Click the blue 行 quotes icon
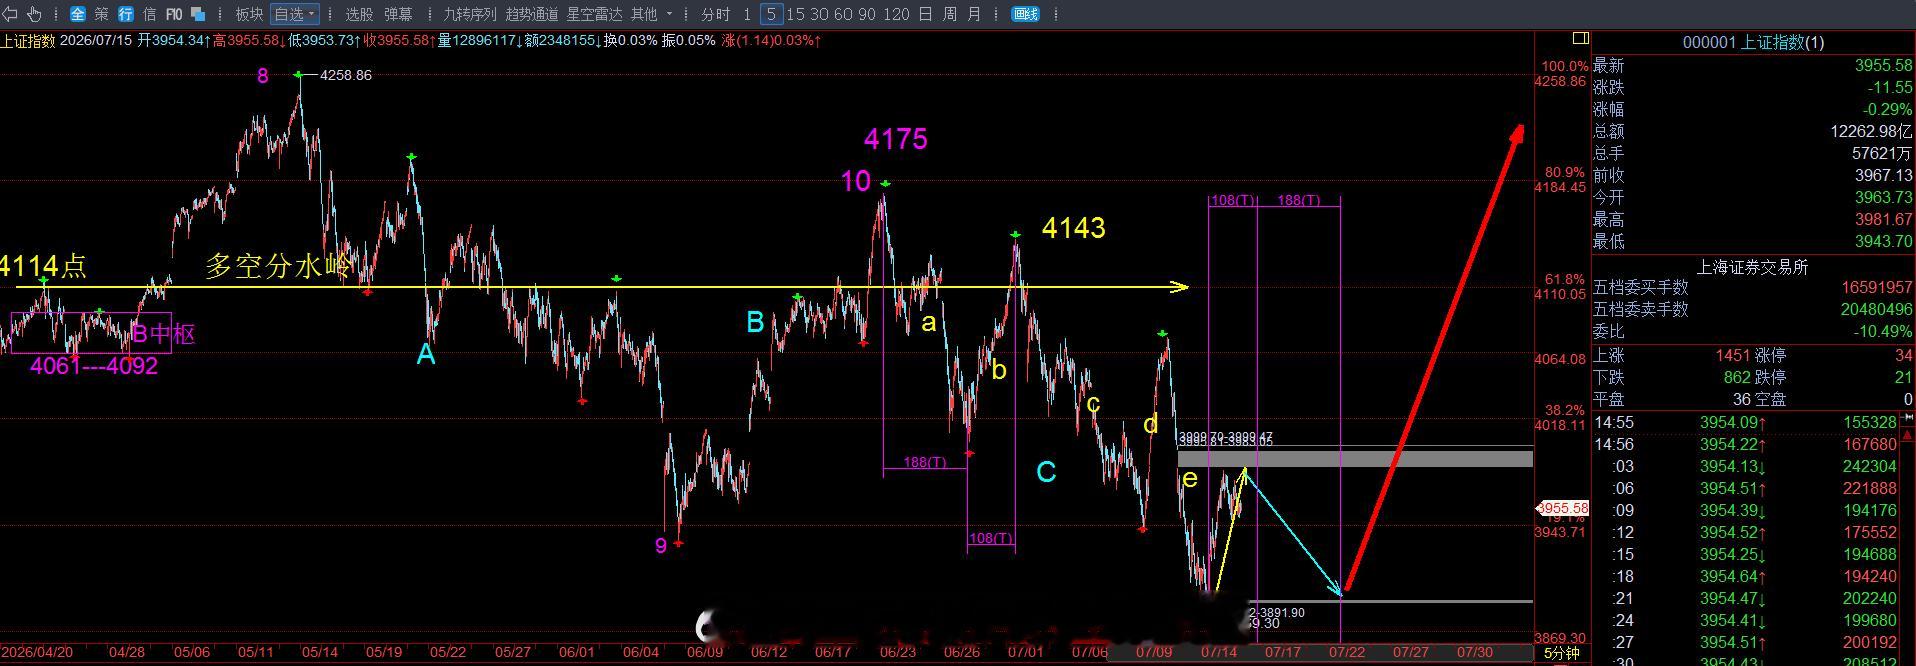This screenshot has height=666, width=1916. (126, 14)
